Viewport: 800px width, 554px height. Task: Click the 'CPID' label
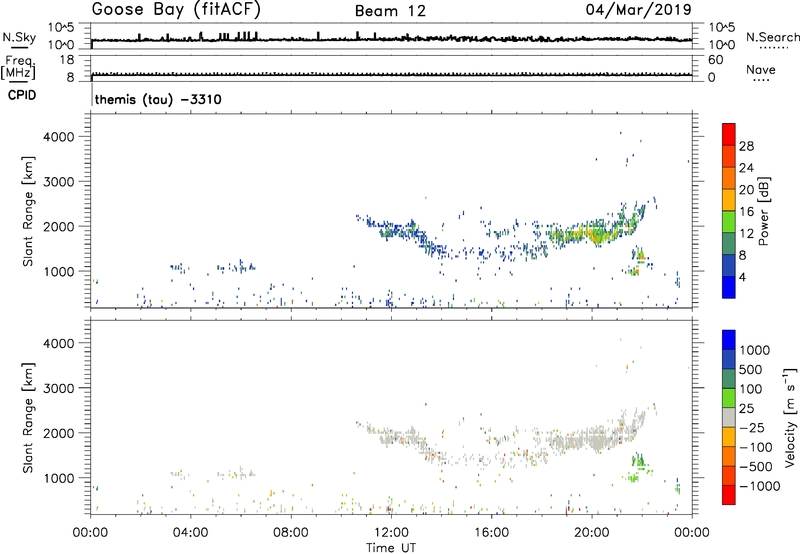tap(22, 95)
